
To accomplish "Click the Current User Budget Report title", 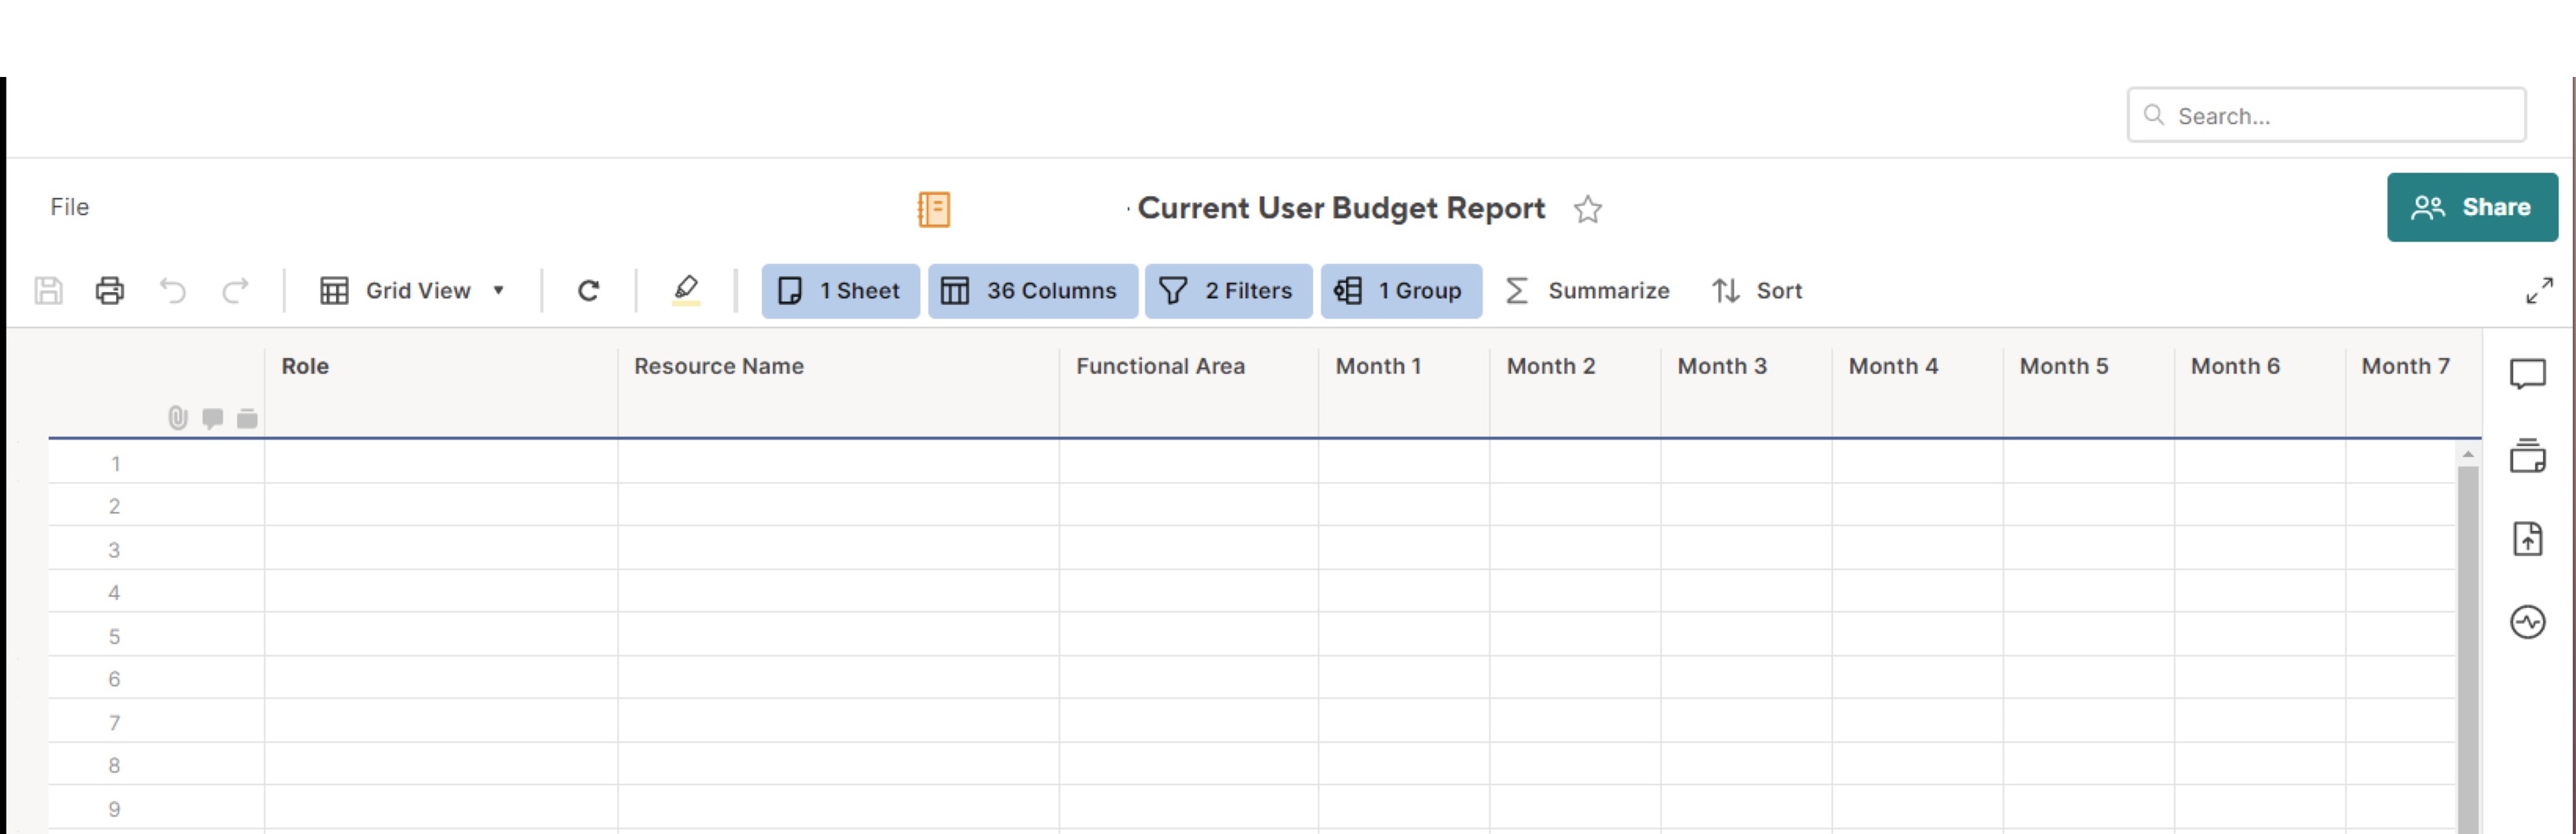I will pos(1341,208).
